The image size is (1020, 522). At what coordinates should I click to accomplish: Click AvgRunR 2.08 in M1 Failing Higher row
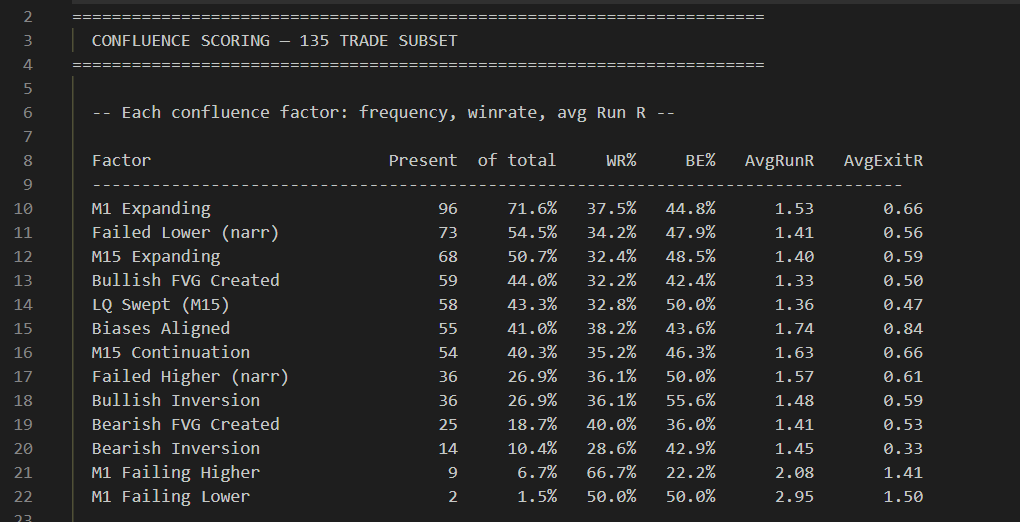[x=794, y=473]
